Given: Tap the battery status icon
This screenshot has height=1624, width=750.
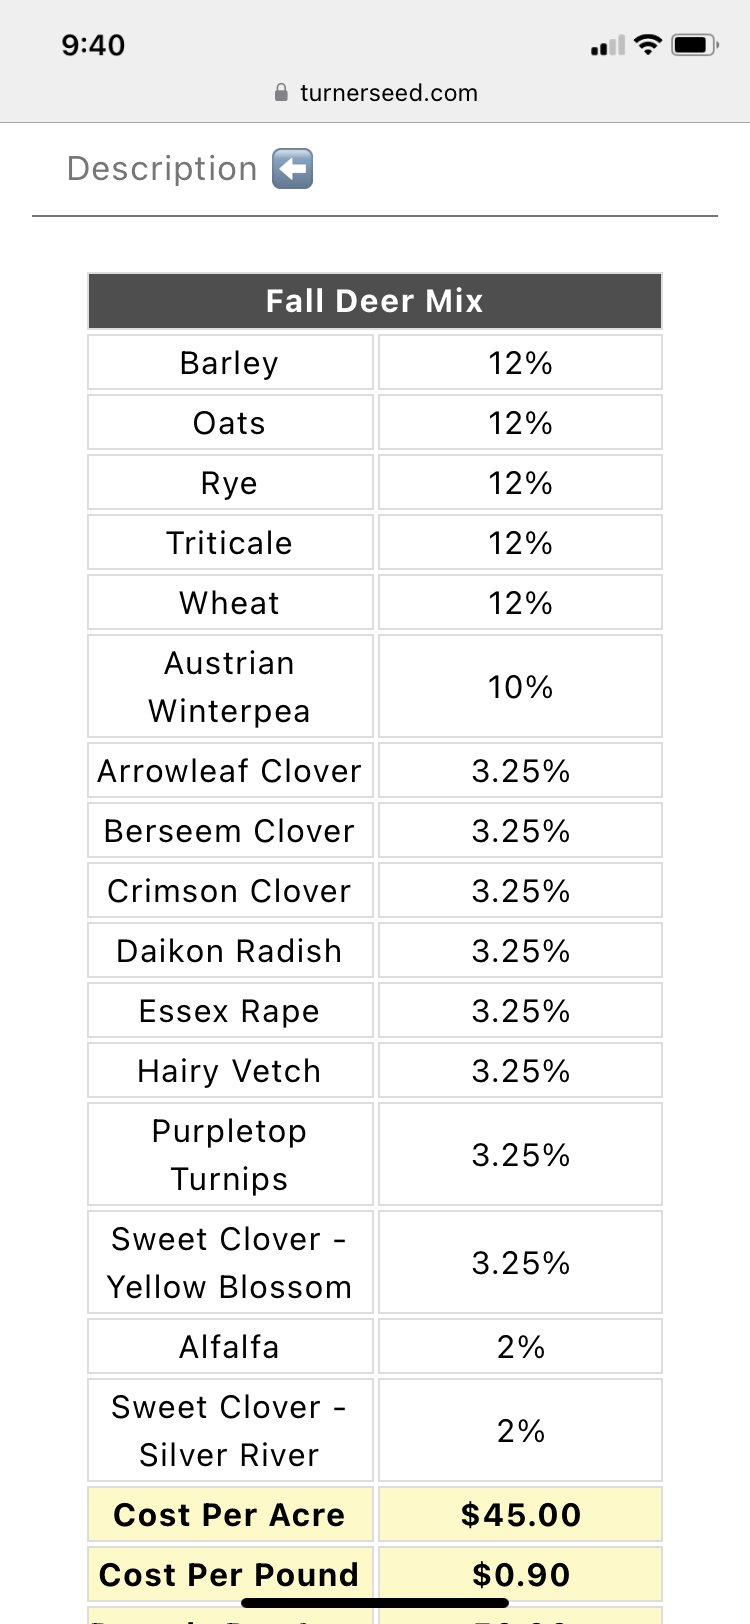Looking at the screenshot, I should click(x=694, y=45).
